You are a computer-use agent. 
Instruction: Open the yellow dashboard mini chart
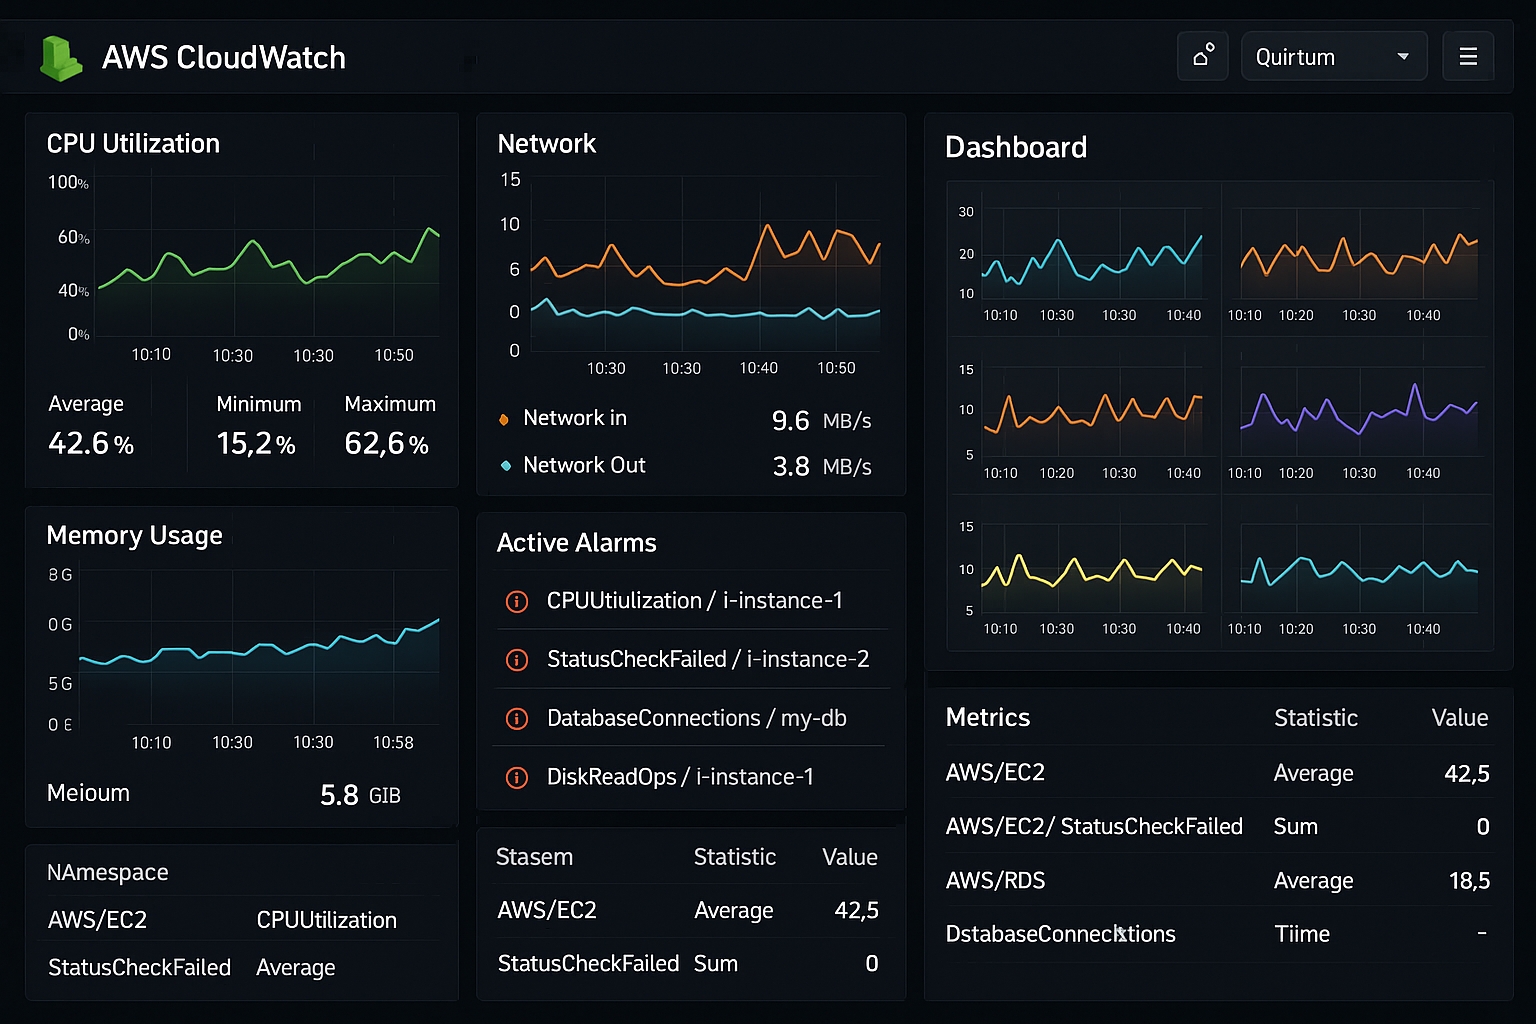click(x=1091, y=570)
